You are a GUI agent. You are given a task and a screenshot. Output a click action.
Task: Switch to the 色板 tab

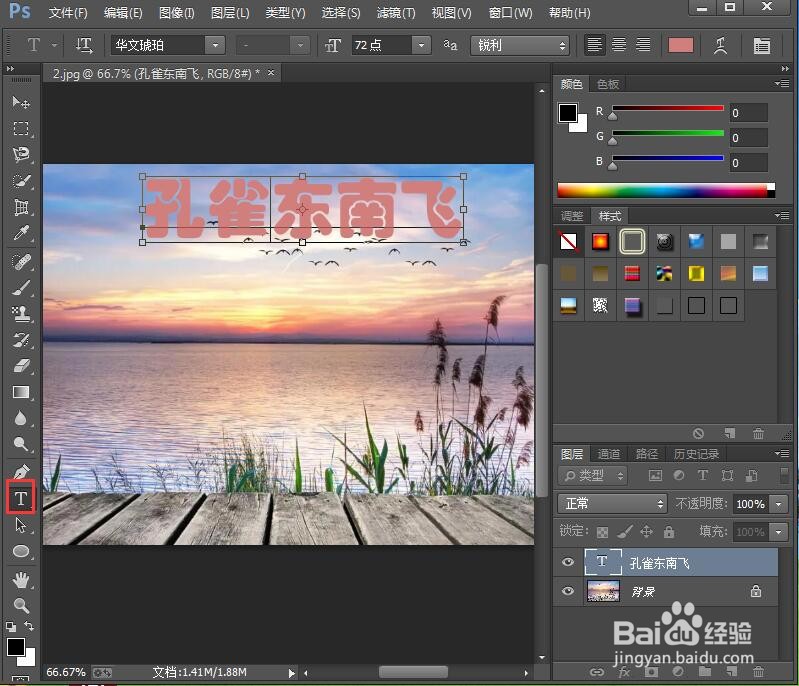coord(608,84)
